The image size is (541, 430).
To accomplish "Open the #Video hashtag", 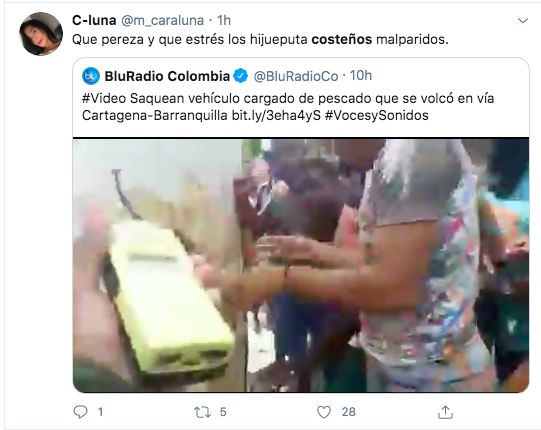I will pyautogui.click(x=104, y=98).
